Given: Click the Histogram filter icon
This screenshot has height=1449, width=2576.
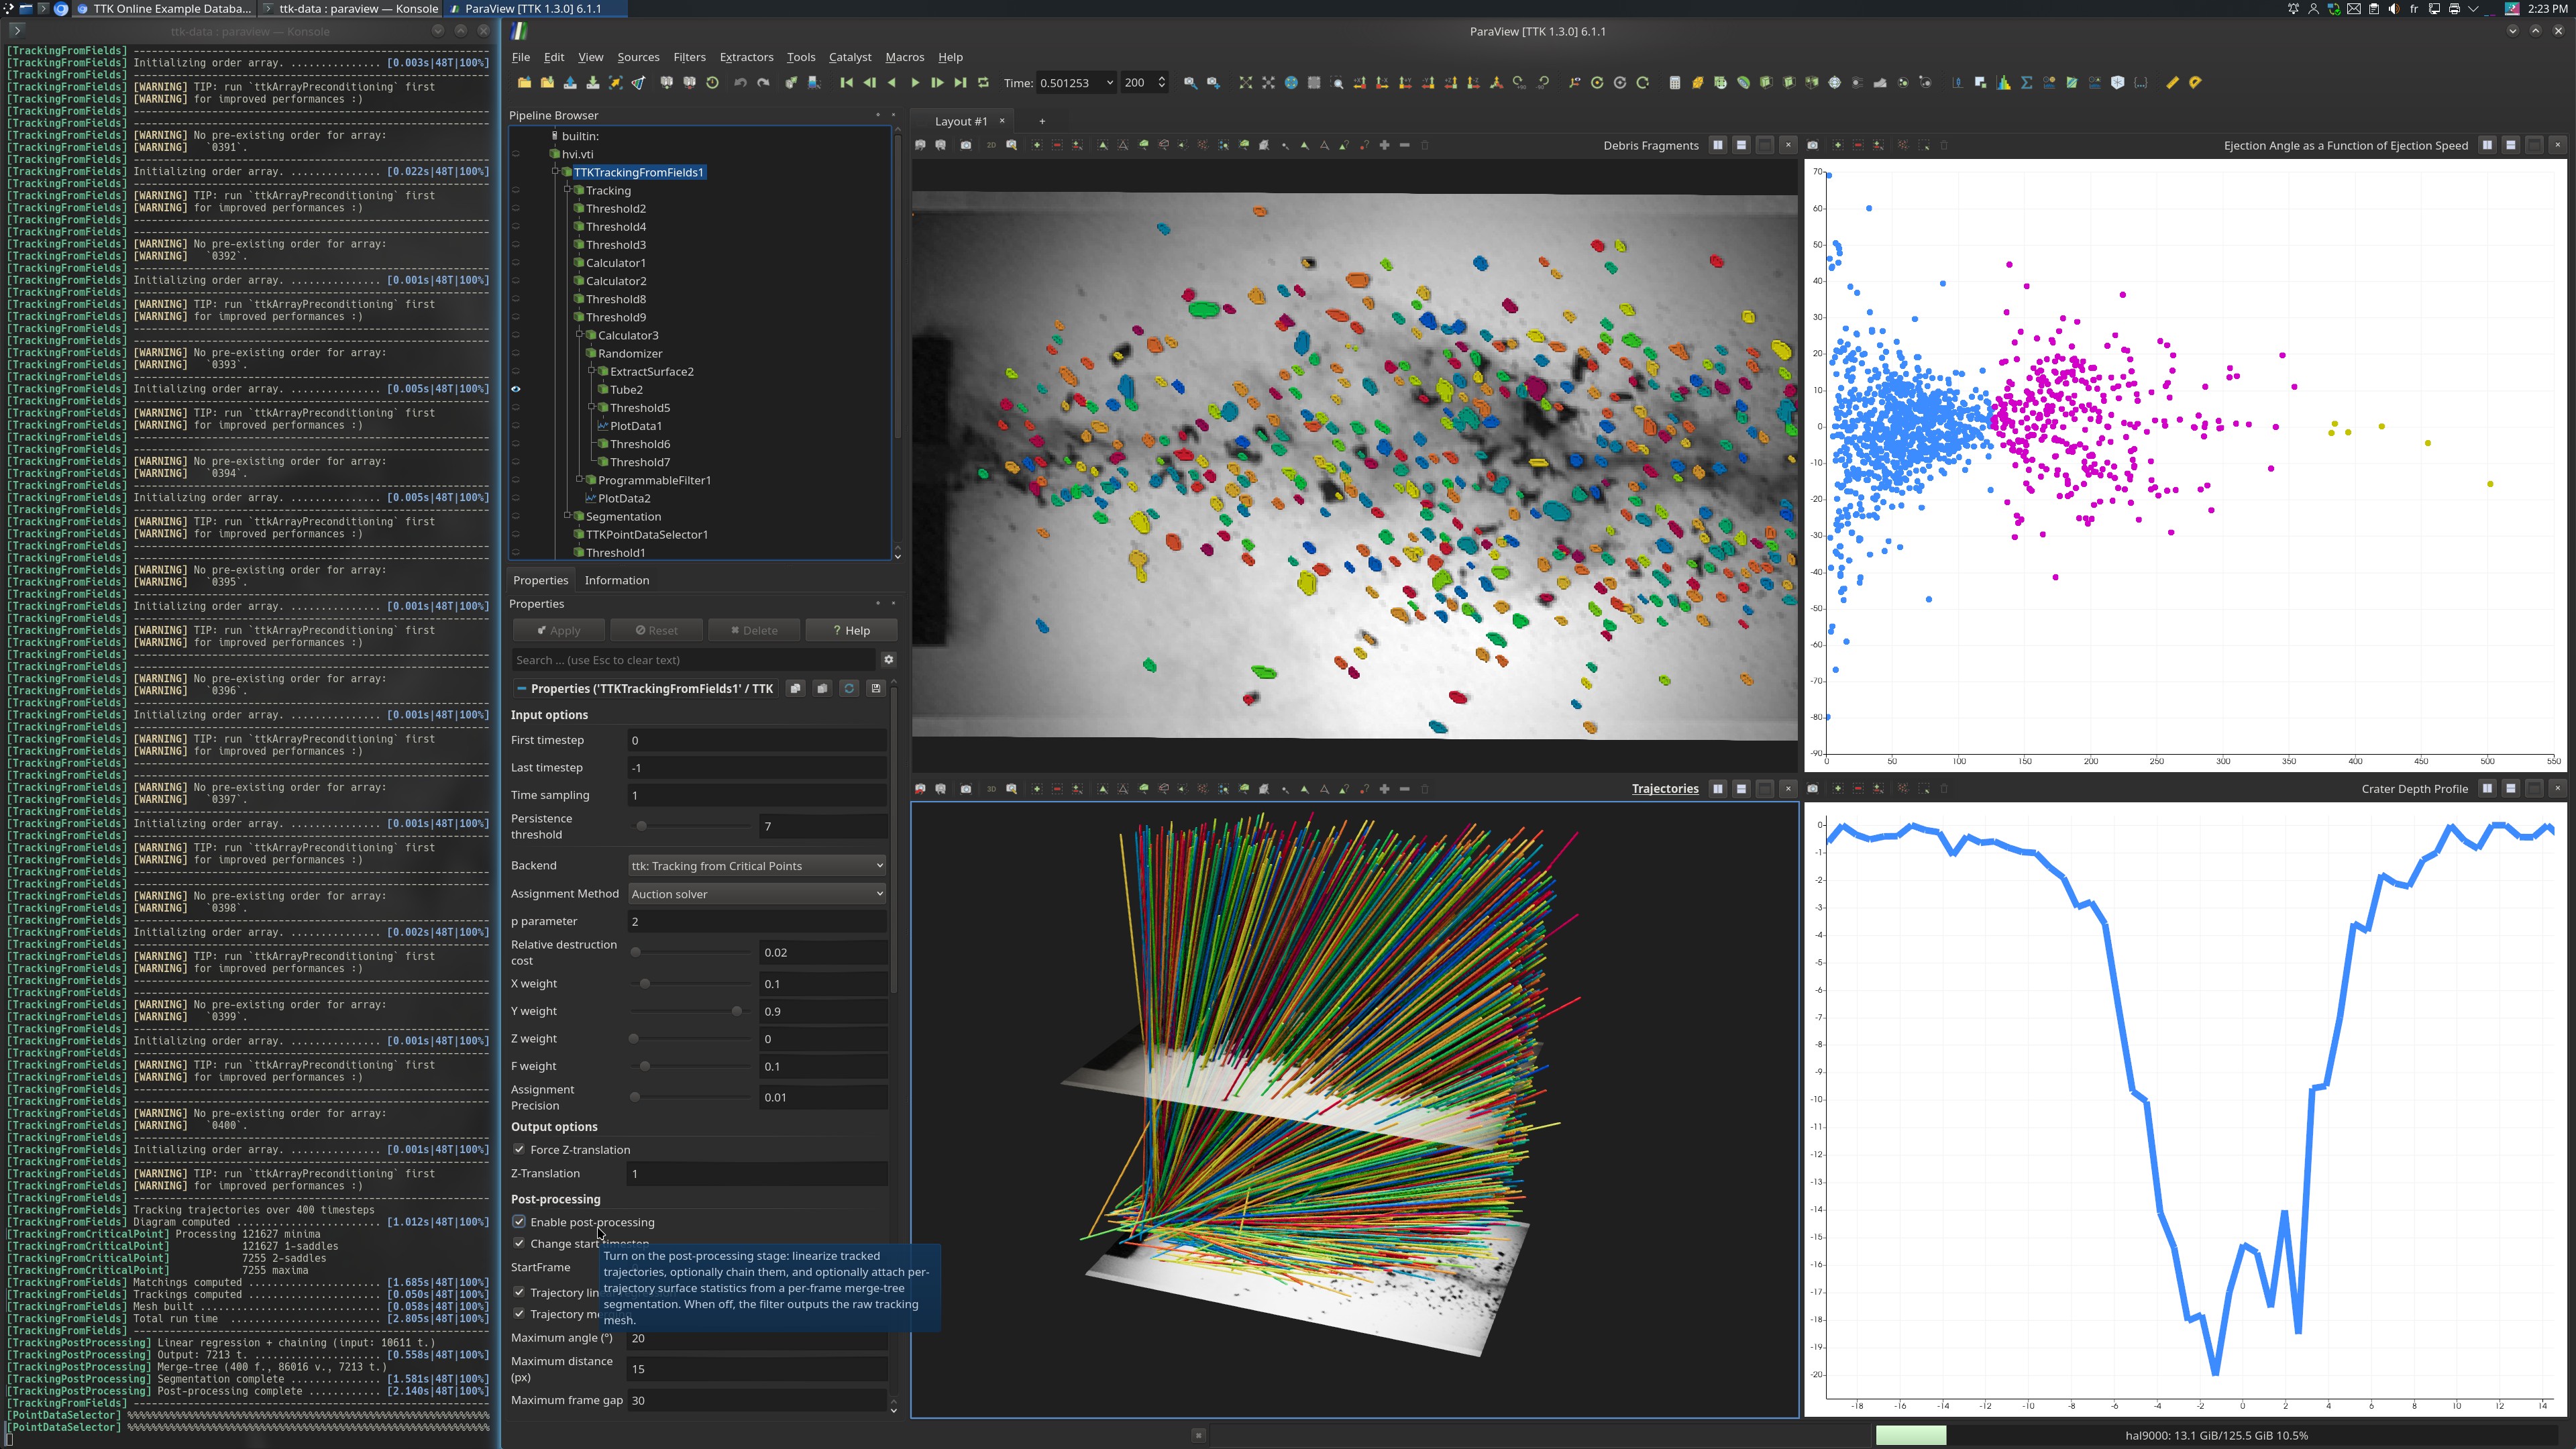Looking at the screenshot, I should click(x=2003, y=83).
